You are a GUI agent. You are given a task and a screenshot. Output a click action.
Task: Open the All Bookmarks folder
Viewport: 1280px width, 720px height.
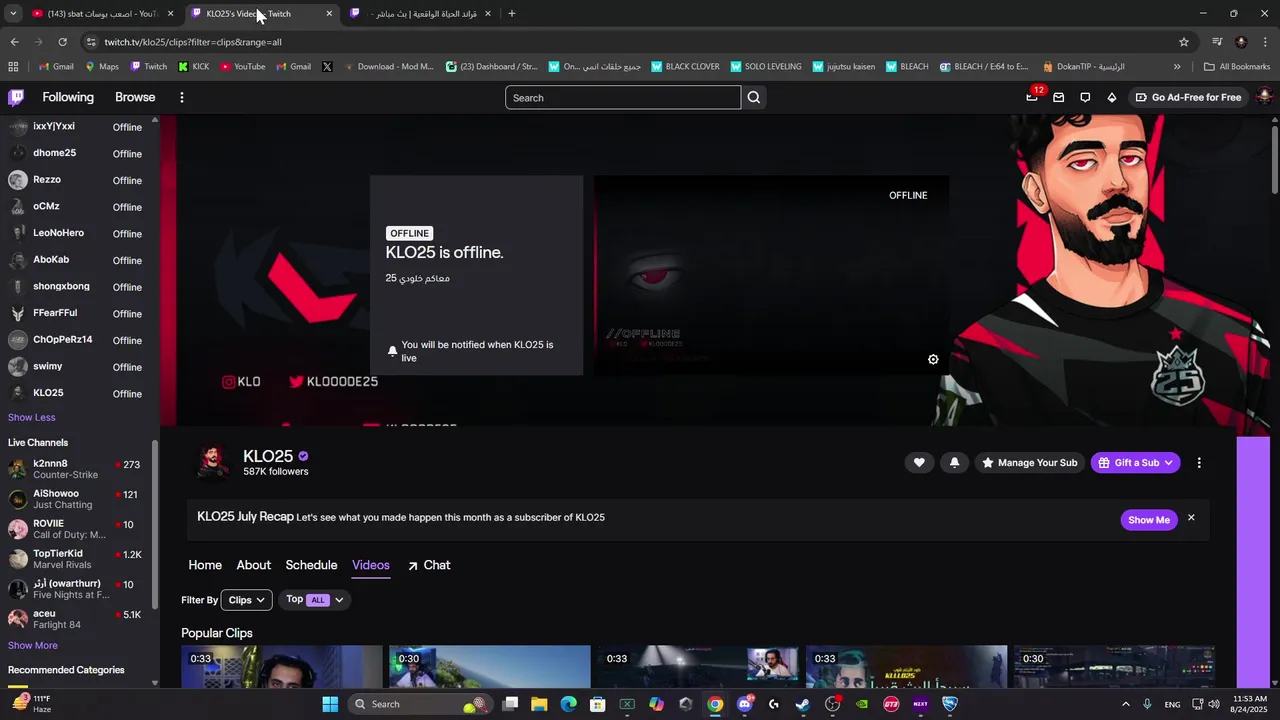(1237, 67)
